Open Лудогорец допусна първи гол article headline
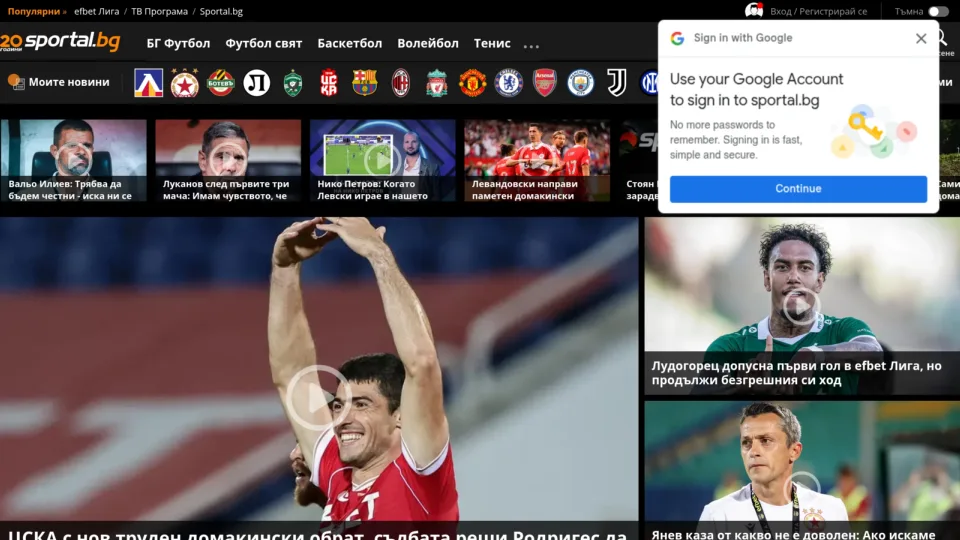Image resolution: width=960 pixels, height=540 pixels. click(797, 373)
